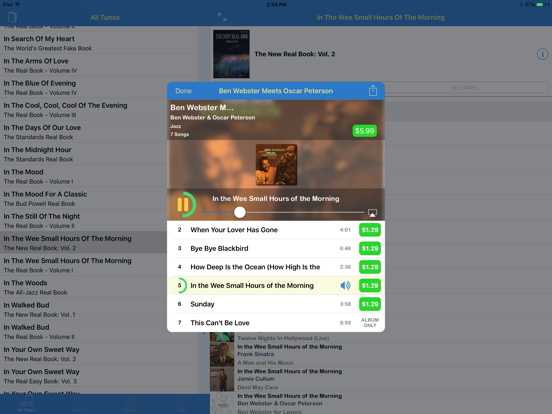Viewport: 552px width, 414px height.
Task: Tap Frank Sinatra album artwork thumbnail
Action: point(222,355)
